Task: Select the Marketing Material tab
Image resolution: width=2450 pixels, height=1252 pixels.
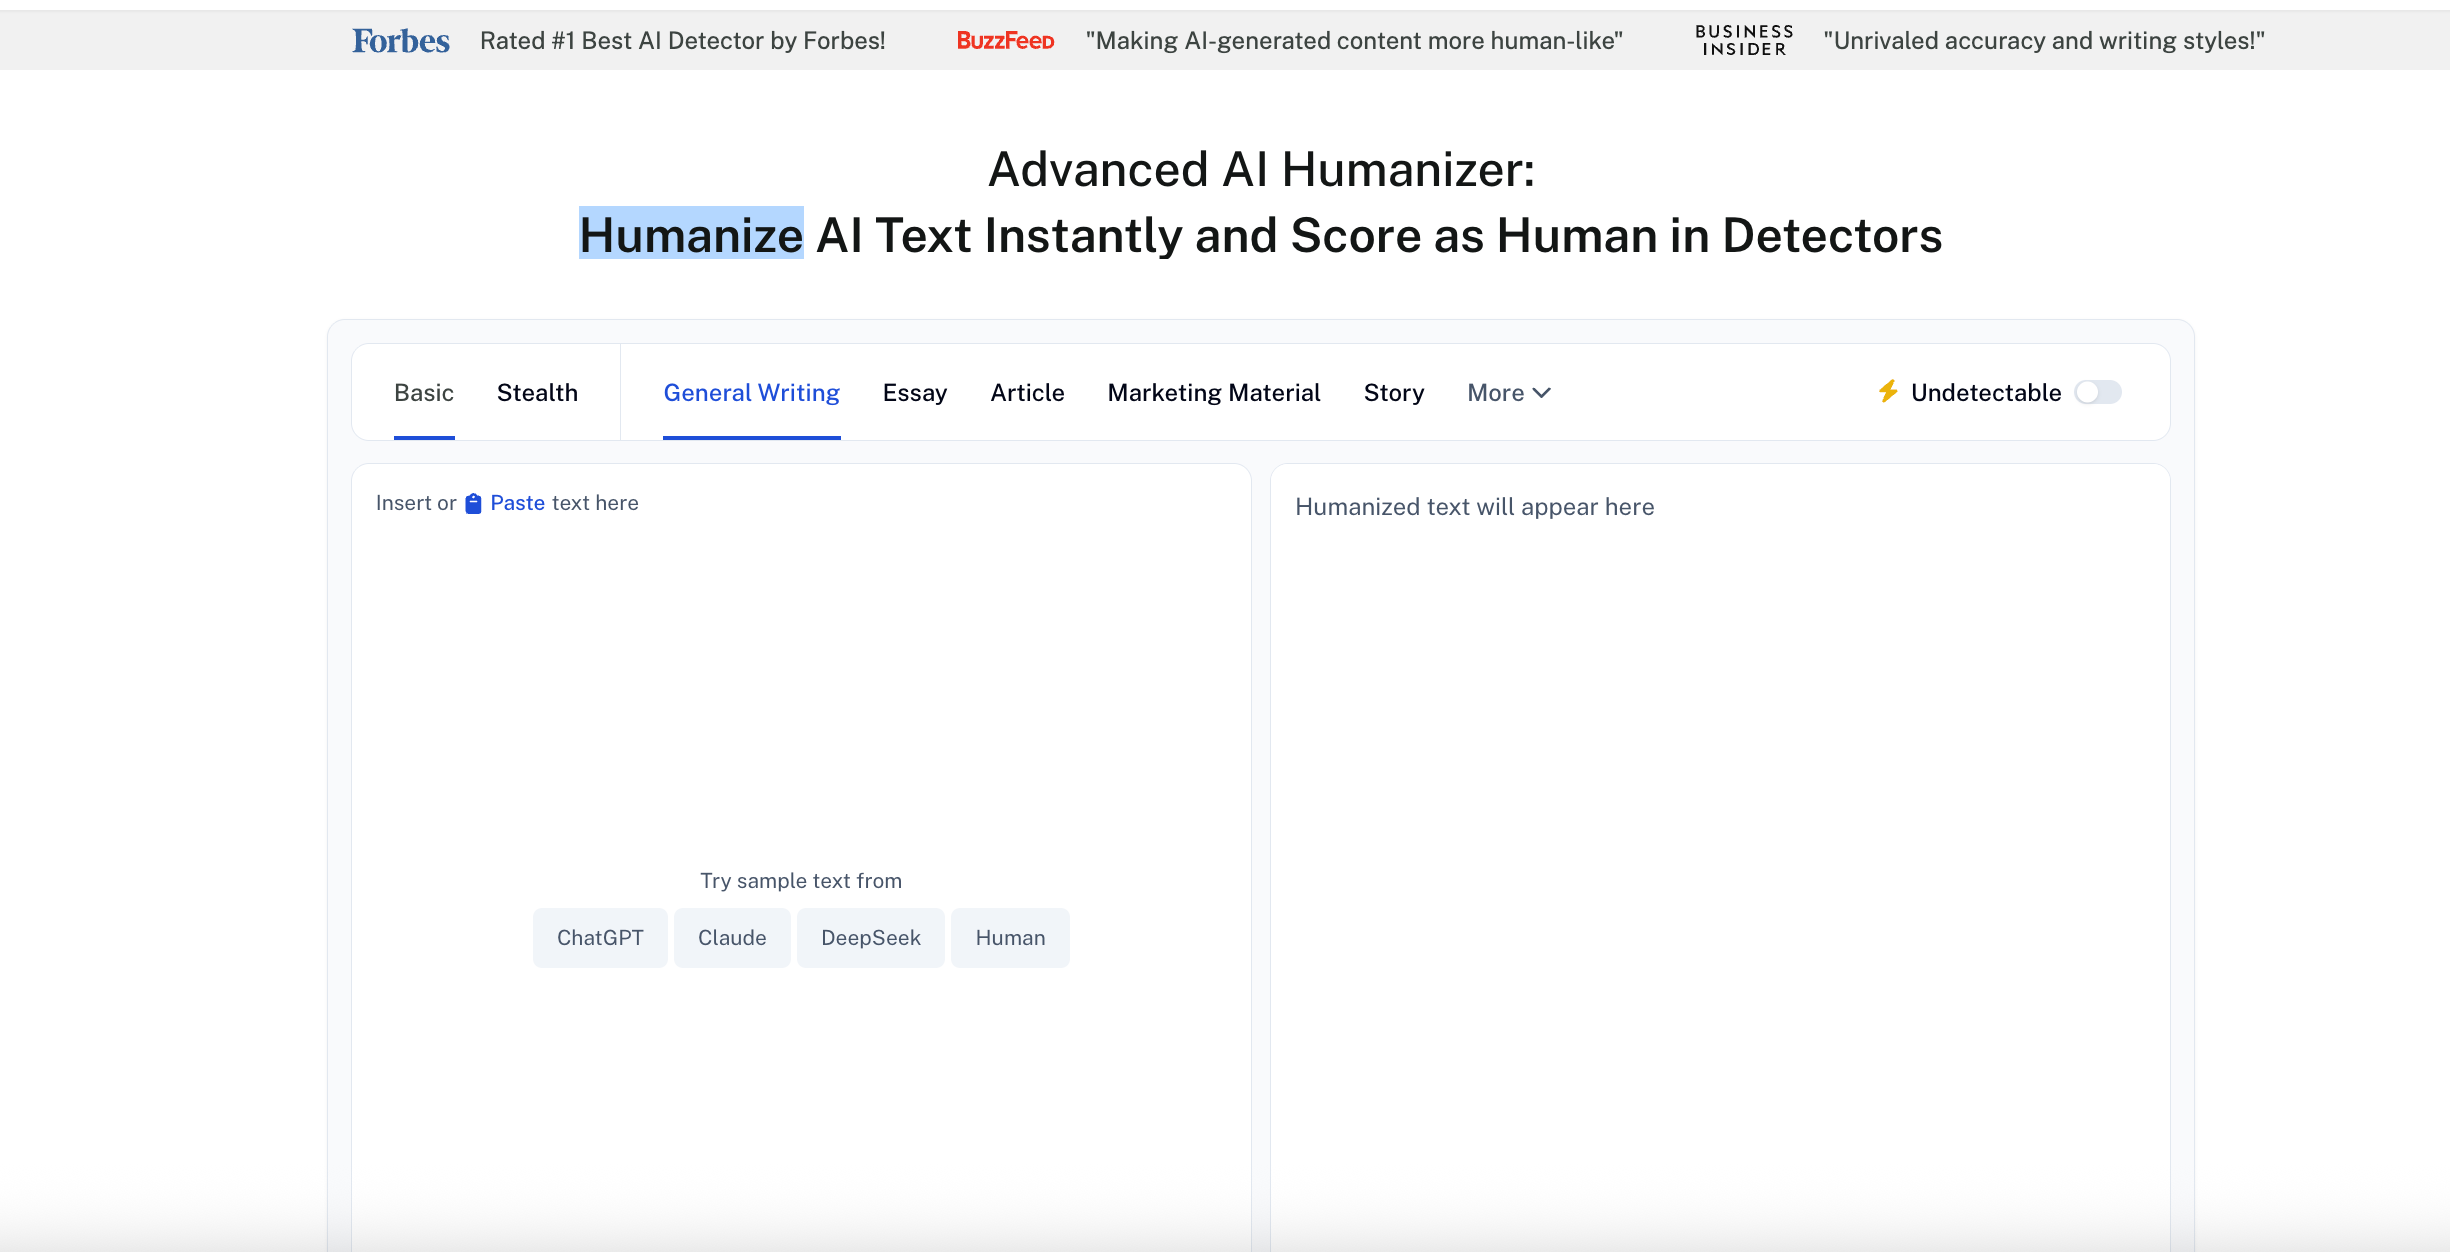Action: (x=1214, y=393)
